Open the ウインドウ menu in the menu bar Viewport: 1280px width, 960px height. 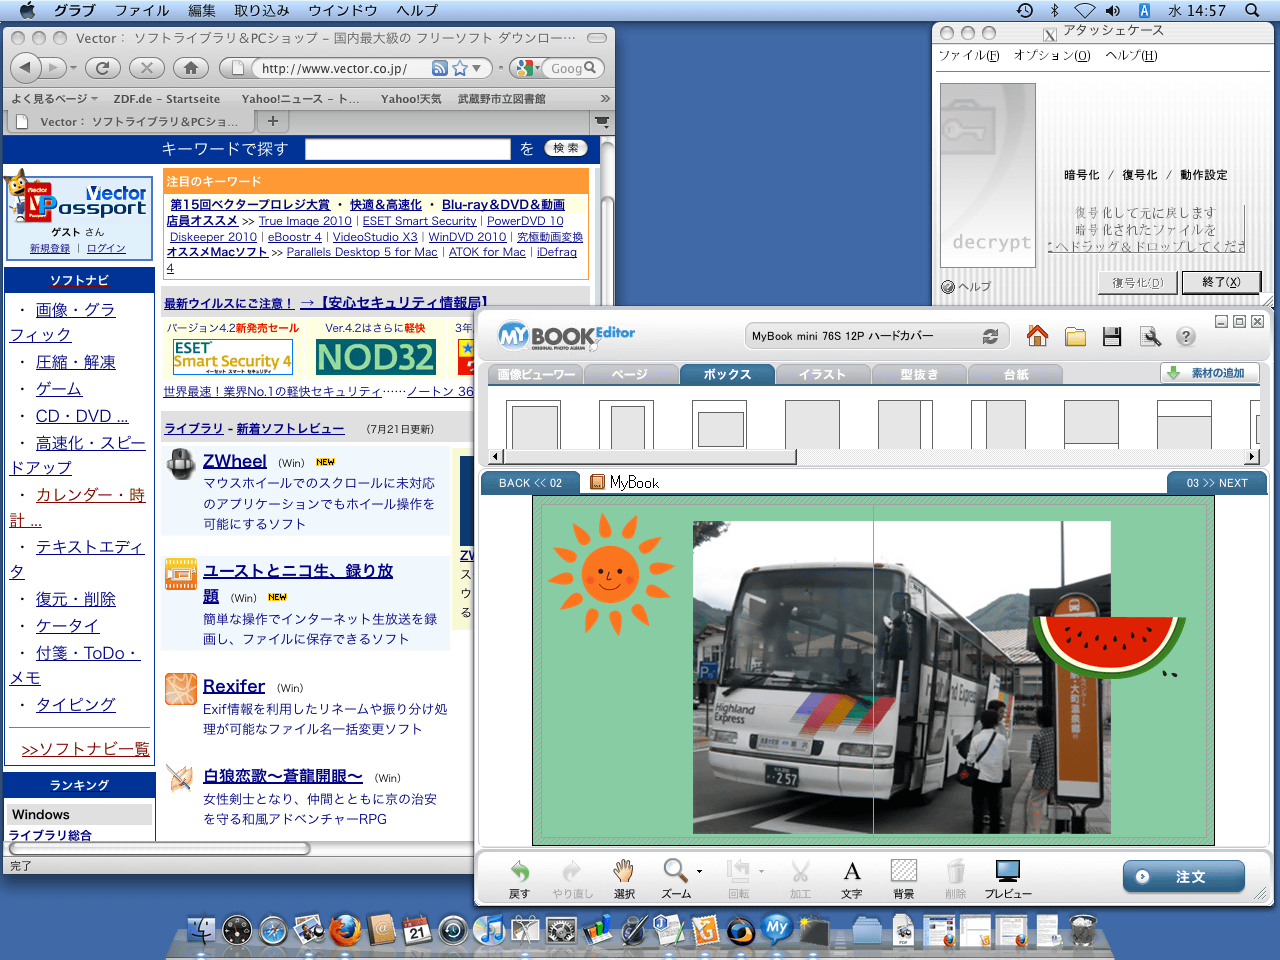pyautogui.click(x=343, y=10)
